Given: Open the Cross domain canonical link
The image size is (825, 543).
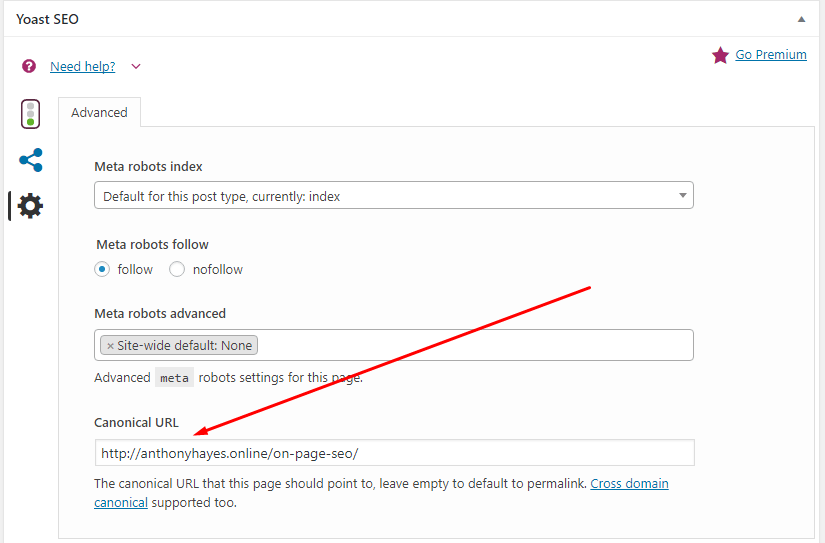Looking at the screenshot, I should tap(629, 484).
